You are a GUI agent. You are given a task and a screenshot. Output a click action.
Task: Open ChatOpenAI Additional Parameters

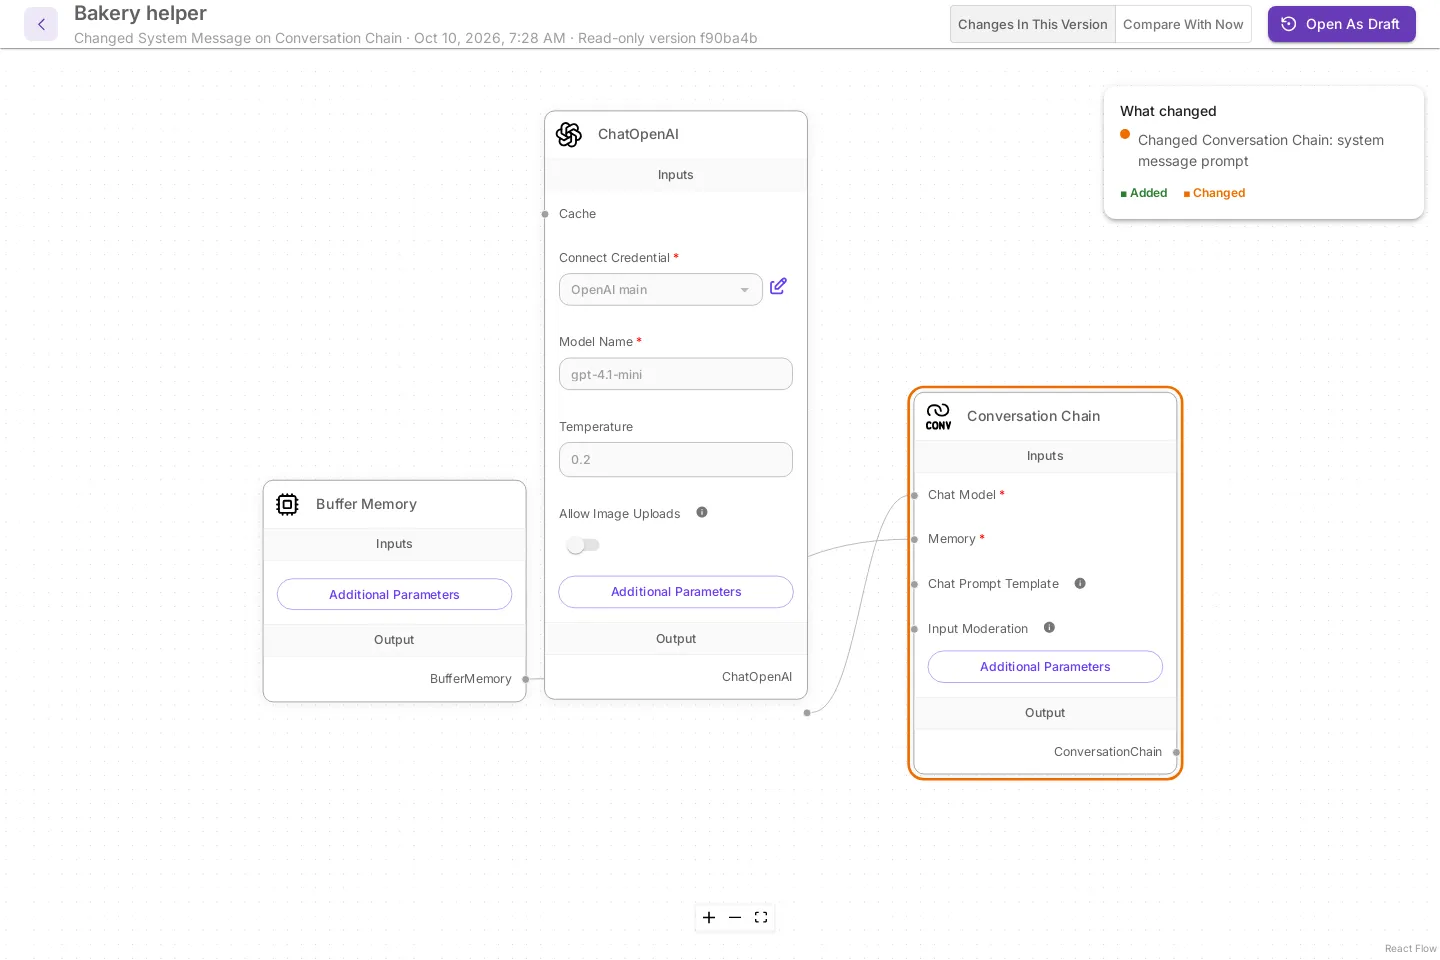coord(676,592)
